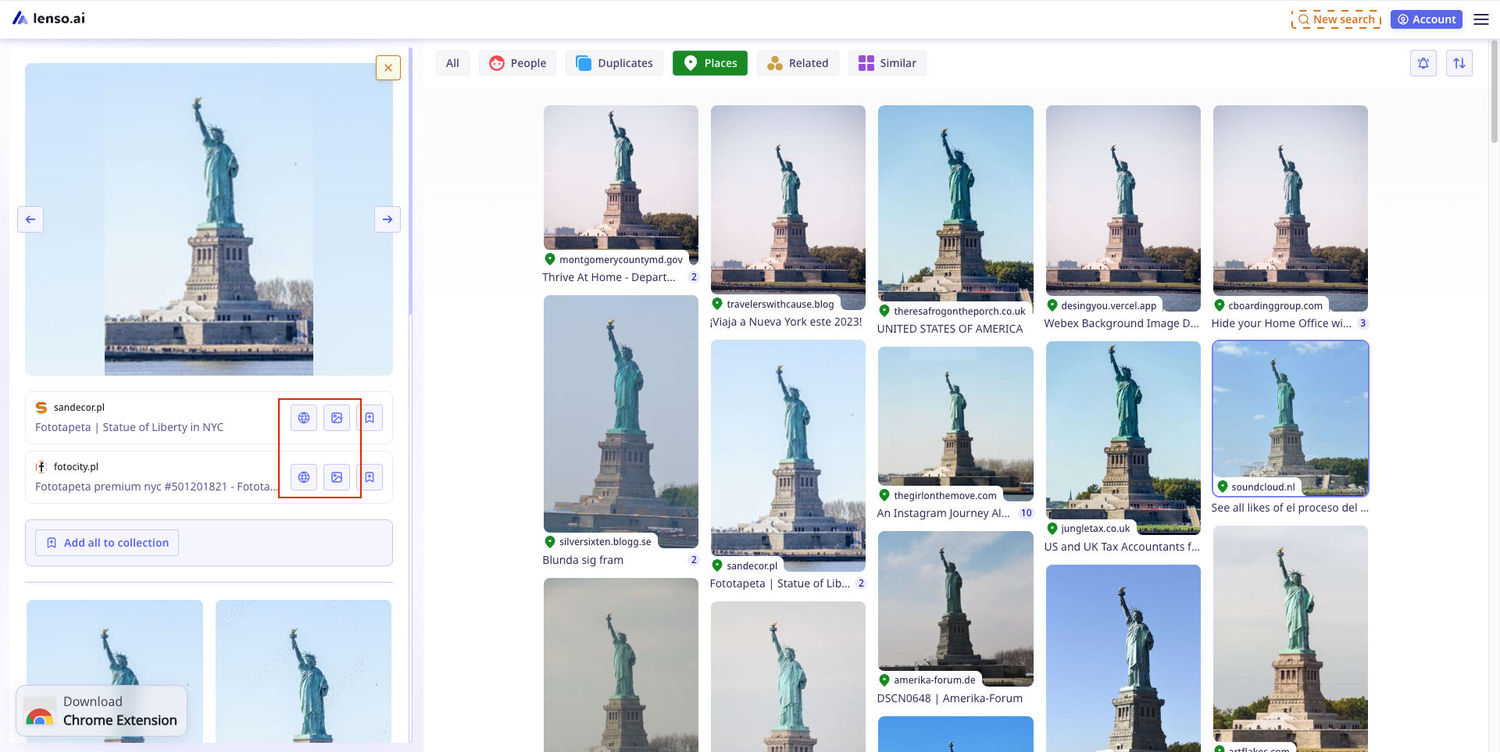Start a New search

click(1336, 19)
